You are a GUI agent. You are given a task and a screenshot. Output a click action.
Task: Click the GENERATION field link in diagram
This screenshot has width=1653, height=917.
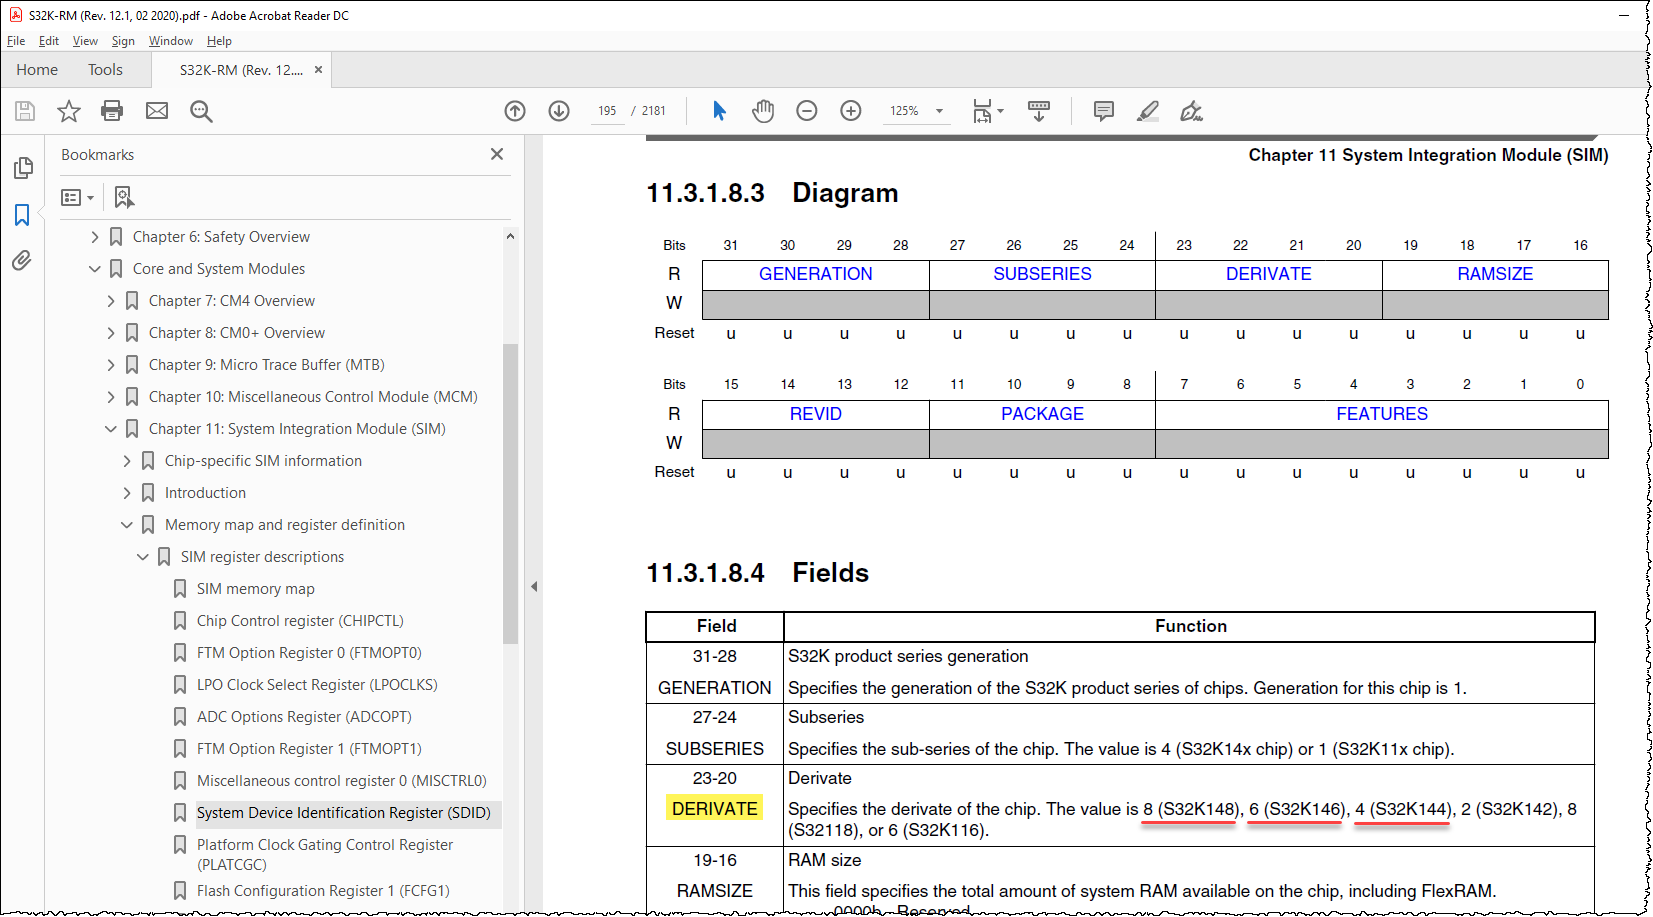[815, 274]
